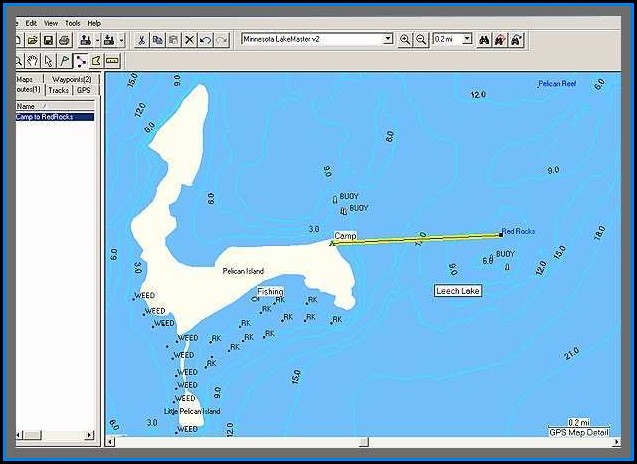Viewport: 637px width, 464px height.
Task: Copy the selected item
Action: tap(157, 40)
